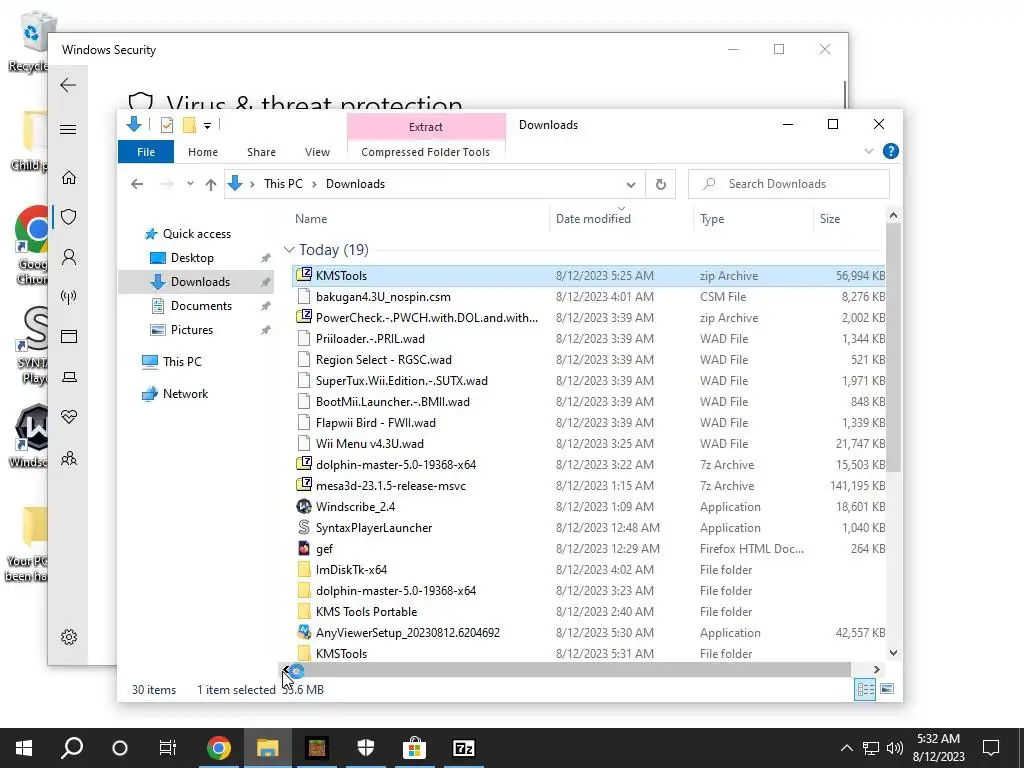Click the Refresh button beside address bar
The width and height of the screenshot is (1024, 768).
[660, 184]
